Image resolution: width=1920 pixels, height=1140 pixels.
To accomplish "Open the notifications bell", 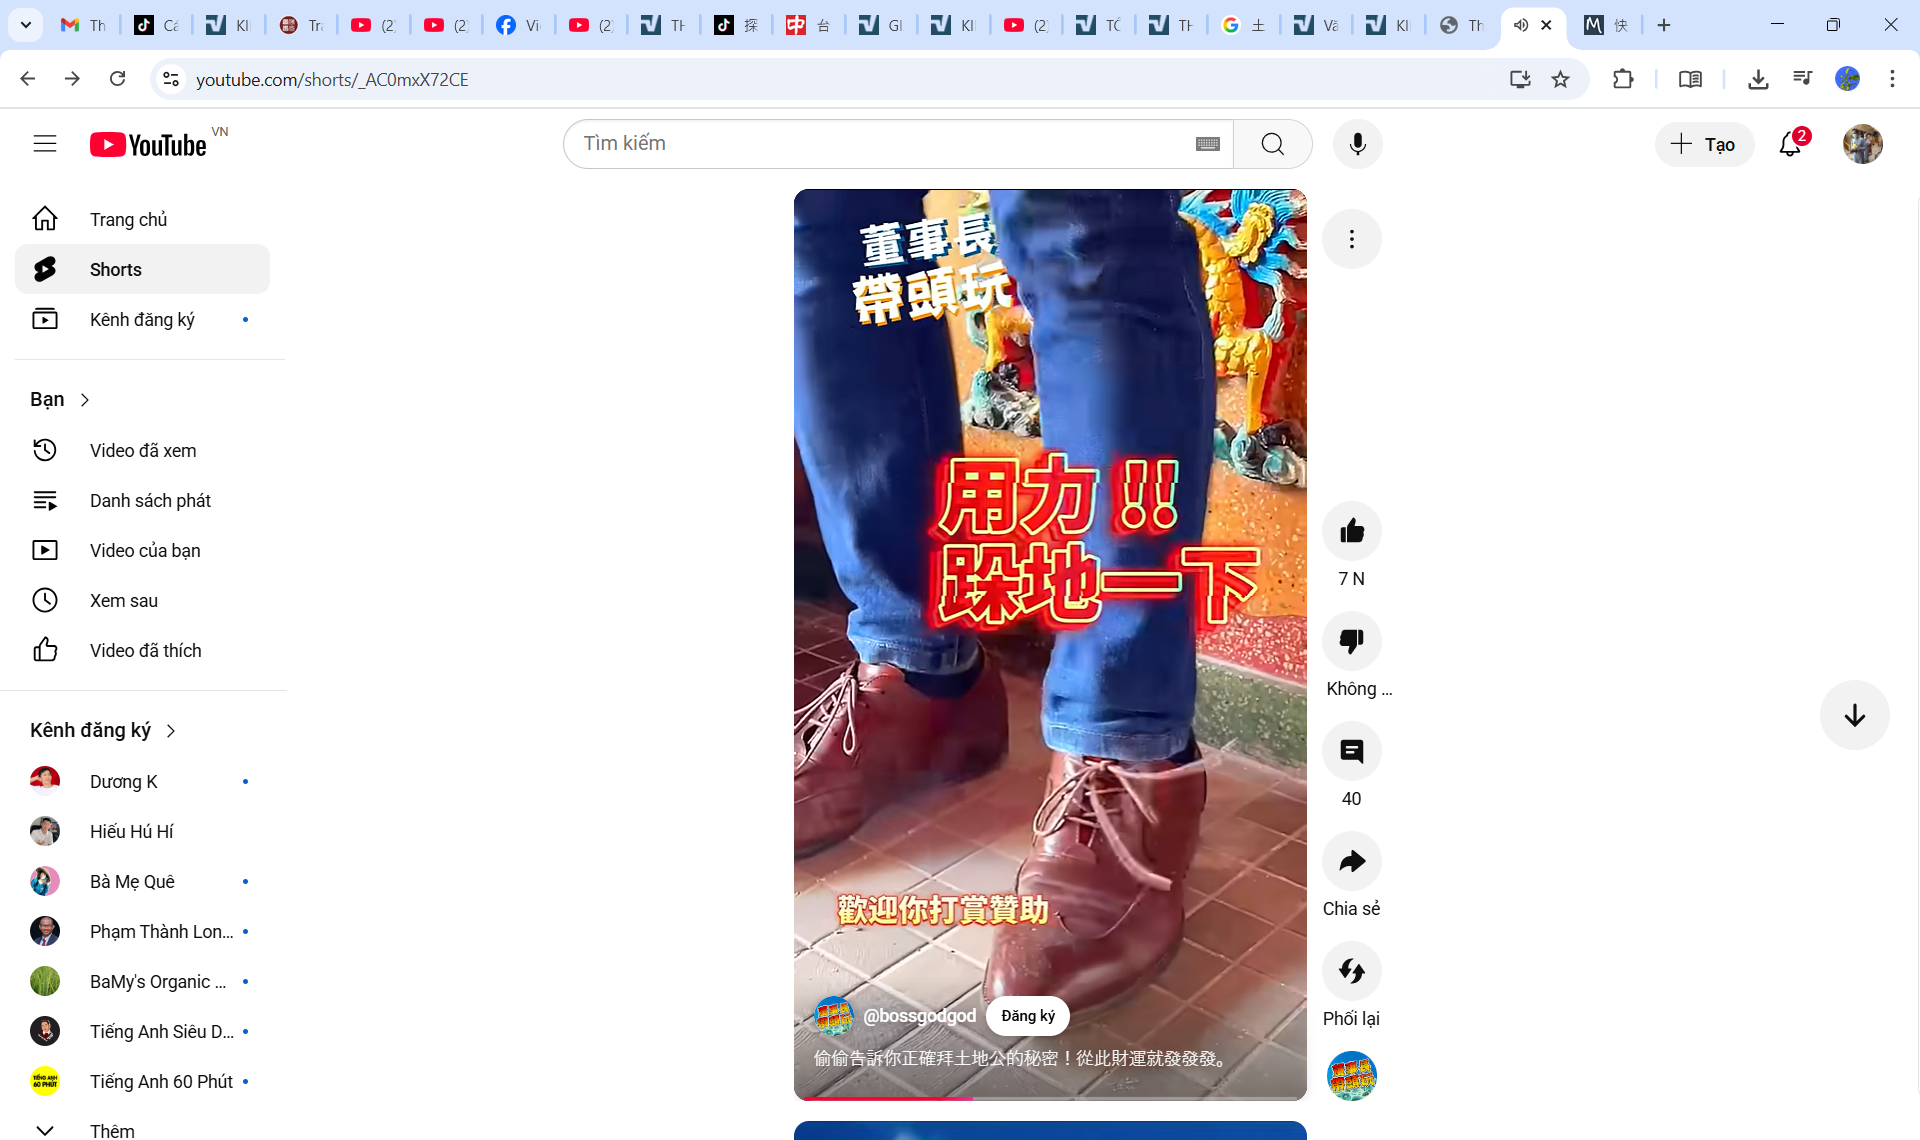I will coord(1789,144).
